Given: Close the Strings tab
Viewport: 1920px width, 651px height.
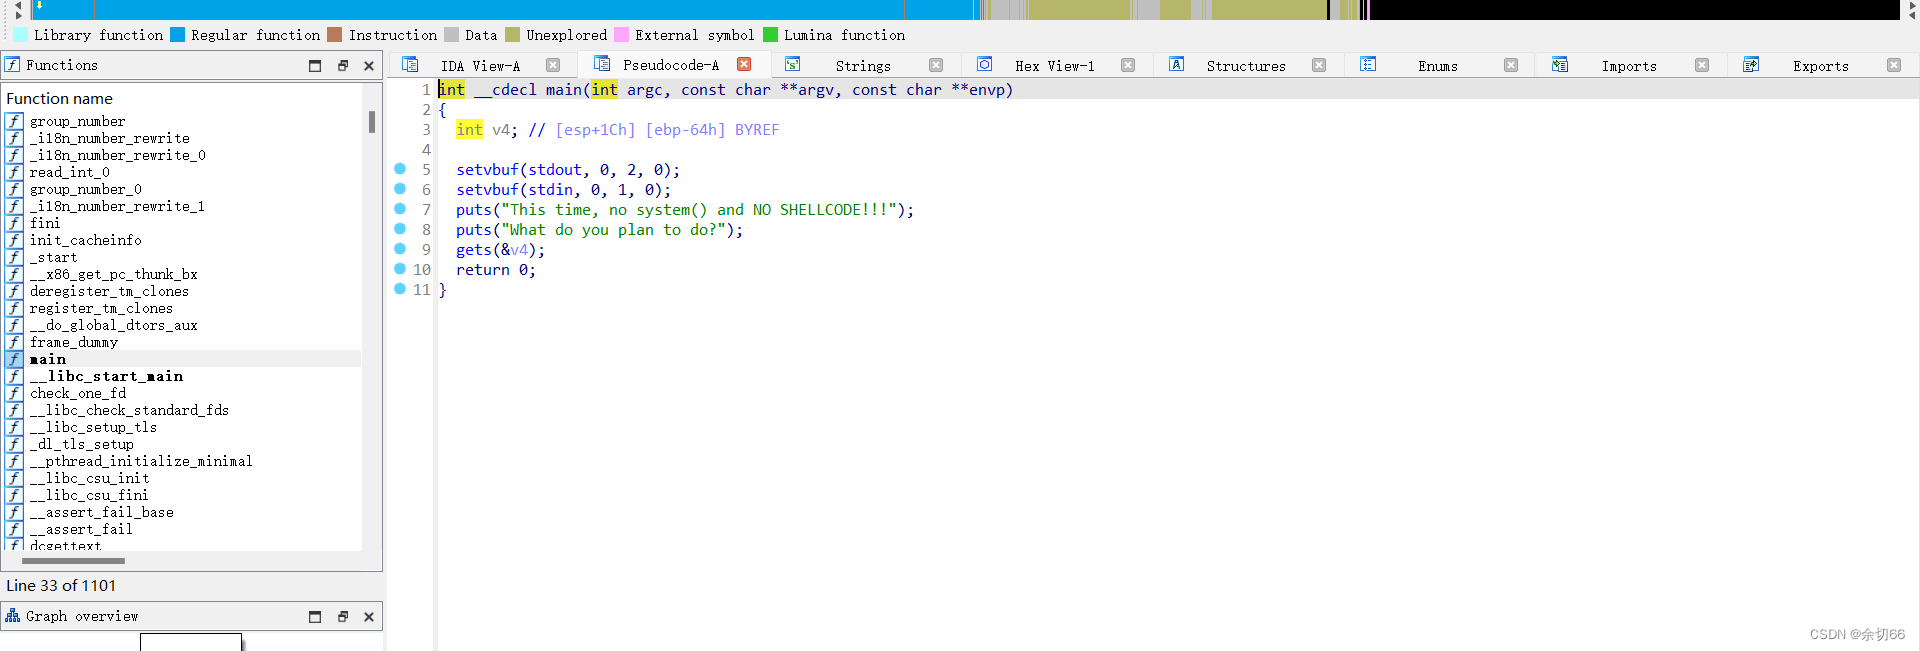Looking at the screenshot, I should [936, 65].
